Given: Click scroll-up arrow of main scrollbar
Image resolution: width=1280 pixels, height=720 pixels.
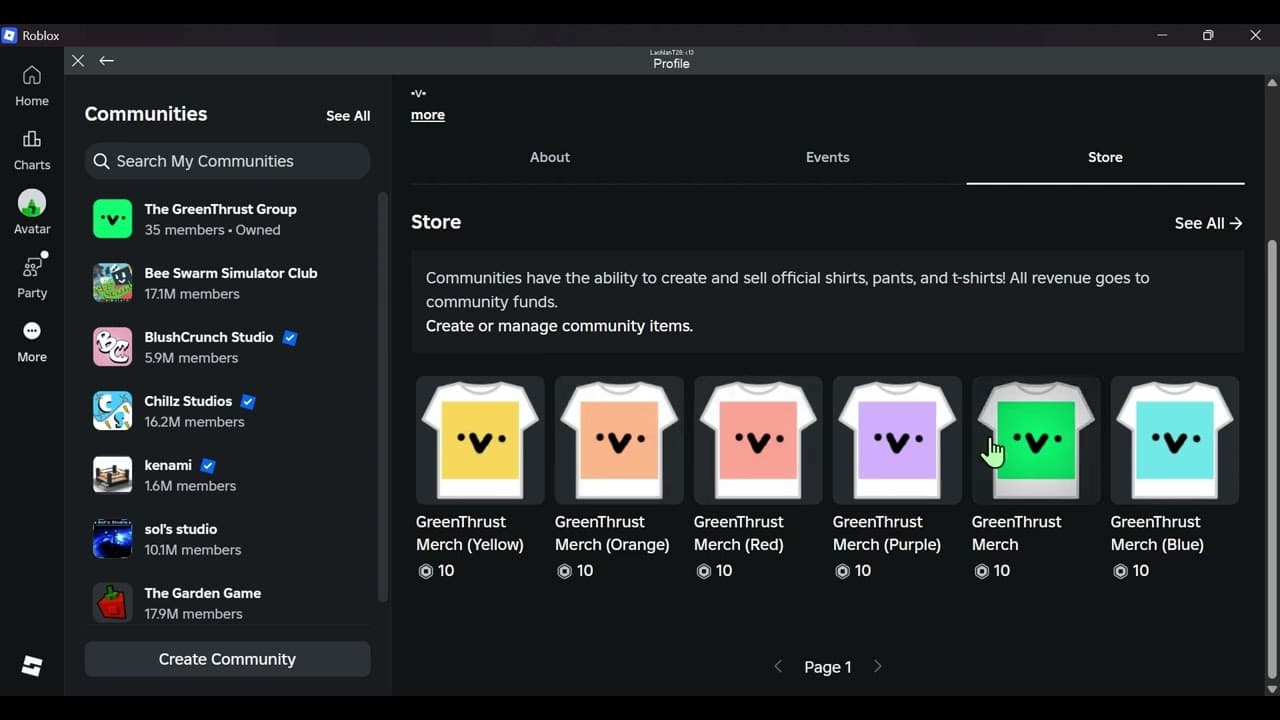Looking at the screenshot, I should click(x=1272, y=82).
